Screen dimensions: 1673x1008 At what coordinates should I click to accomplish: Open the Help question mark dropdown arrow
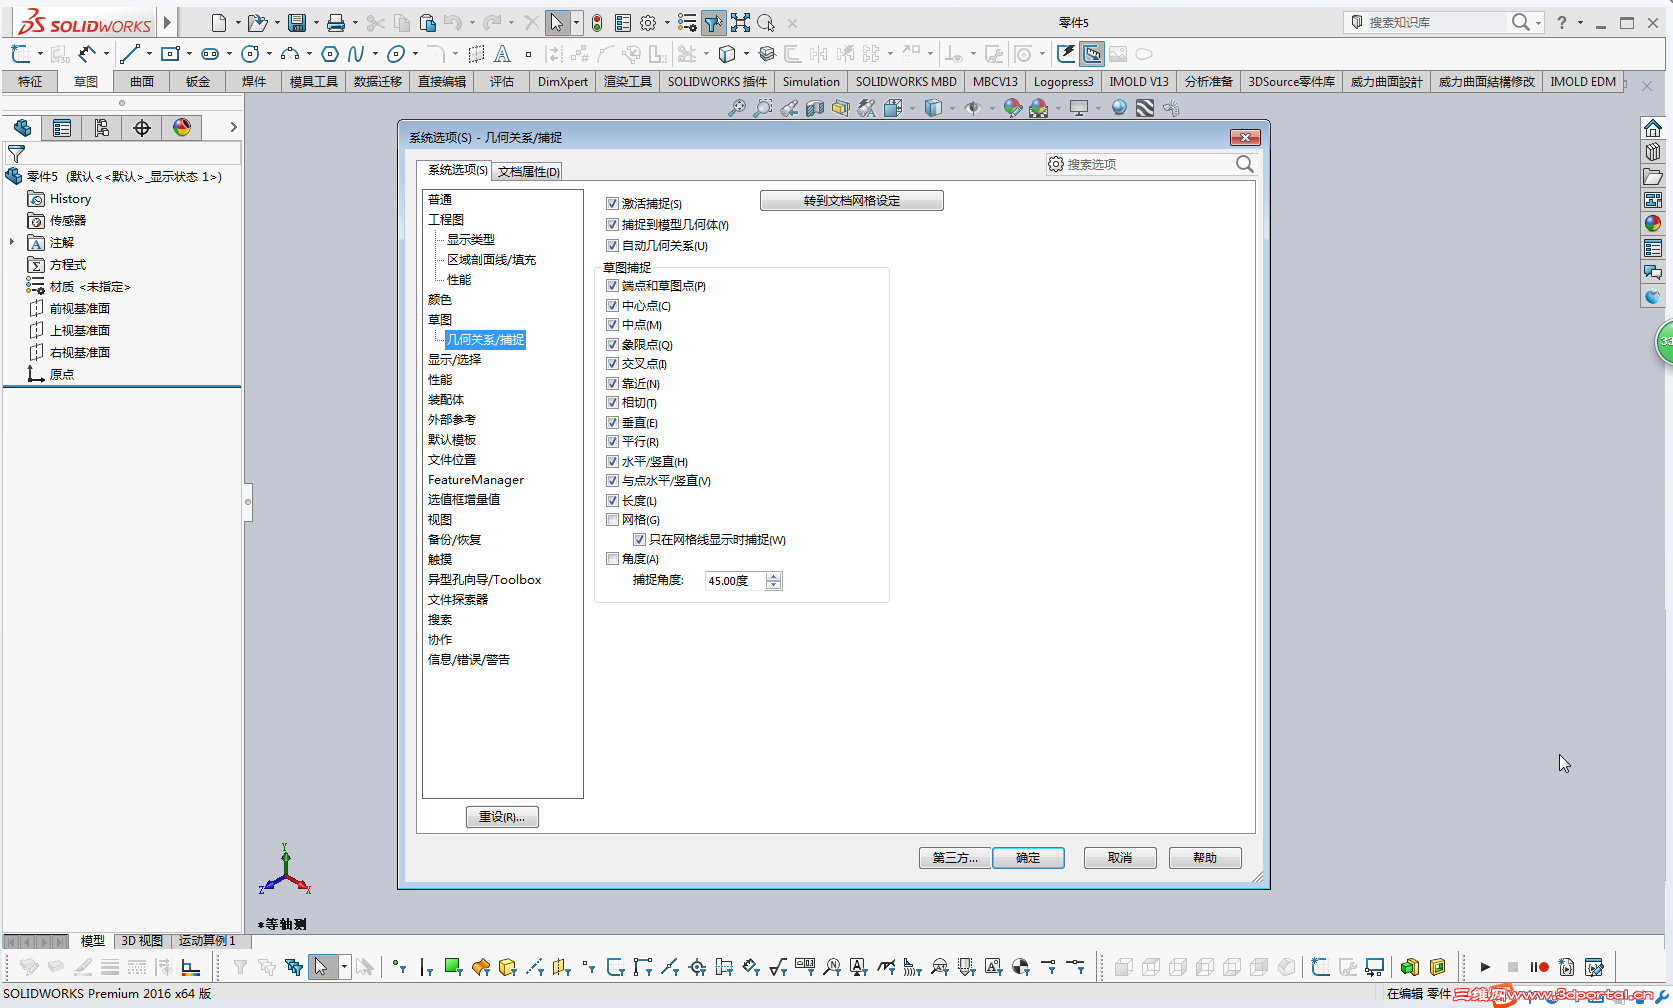tap(1581, 22)
